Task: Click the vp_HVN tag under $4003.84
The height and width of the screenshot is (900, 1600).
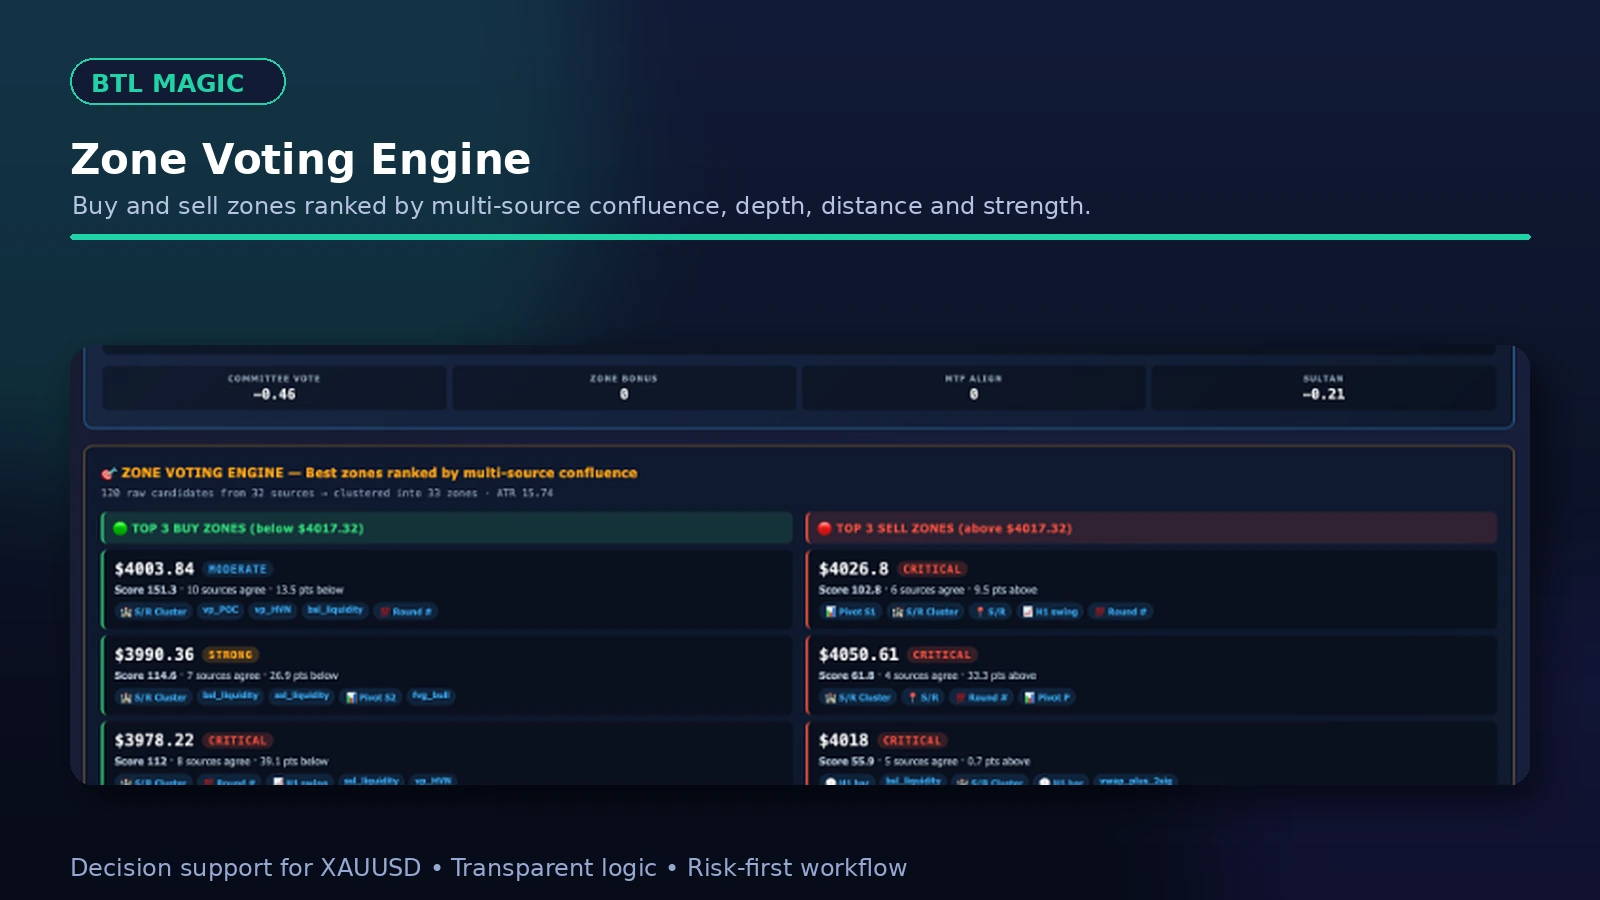Action: tap(273, 610)
